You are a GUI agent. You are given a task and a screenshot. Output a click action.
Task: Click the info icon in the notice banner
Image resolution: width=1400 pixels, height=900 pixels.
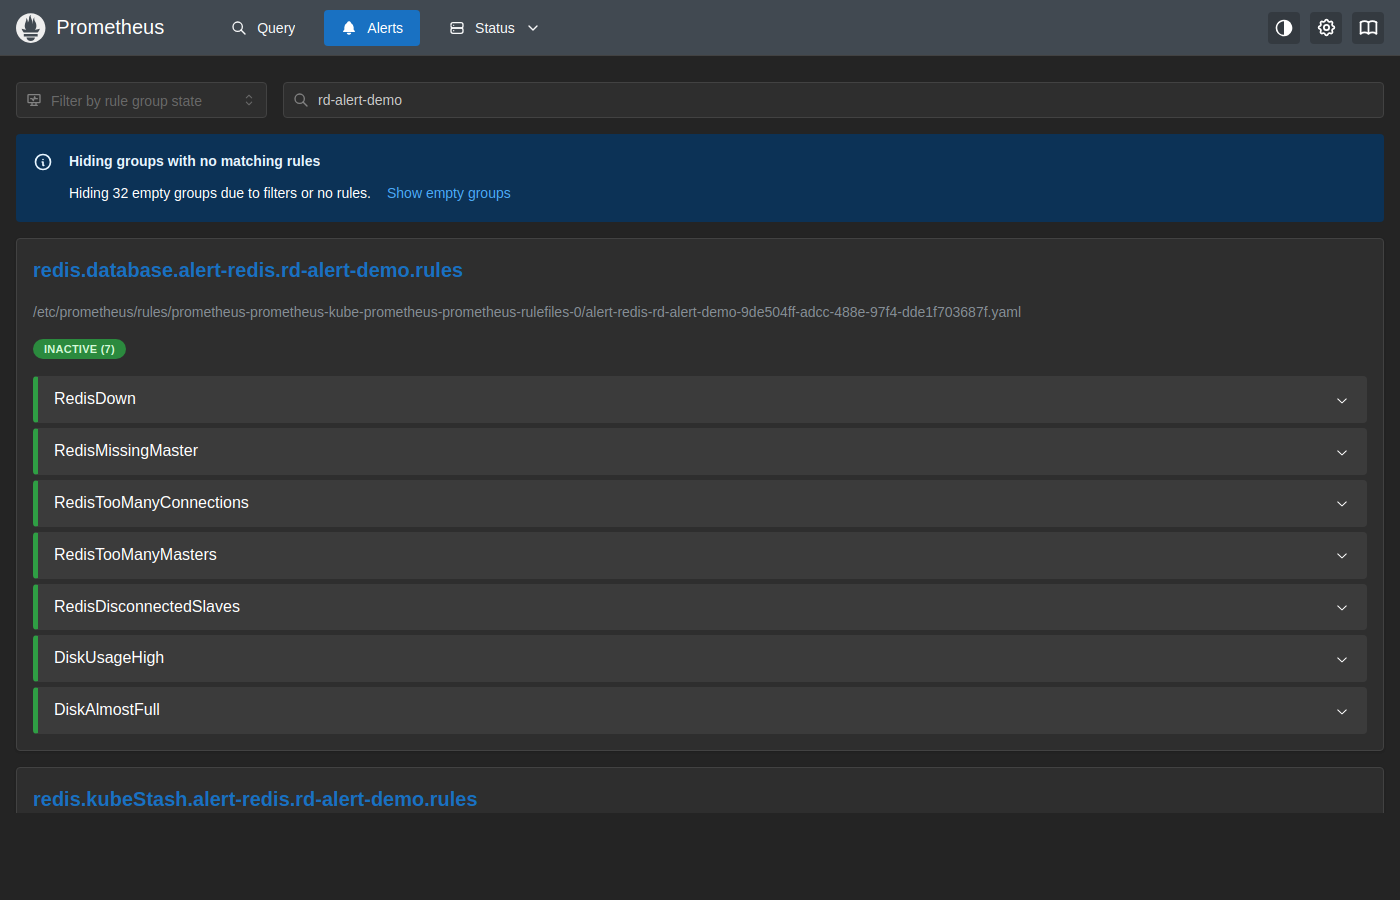pos(43,162)
